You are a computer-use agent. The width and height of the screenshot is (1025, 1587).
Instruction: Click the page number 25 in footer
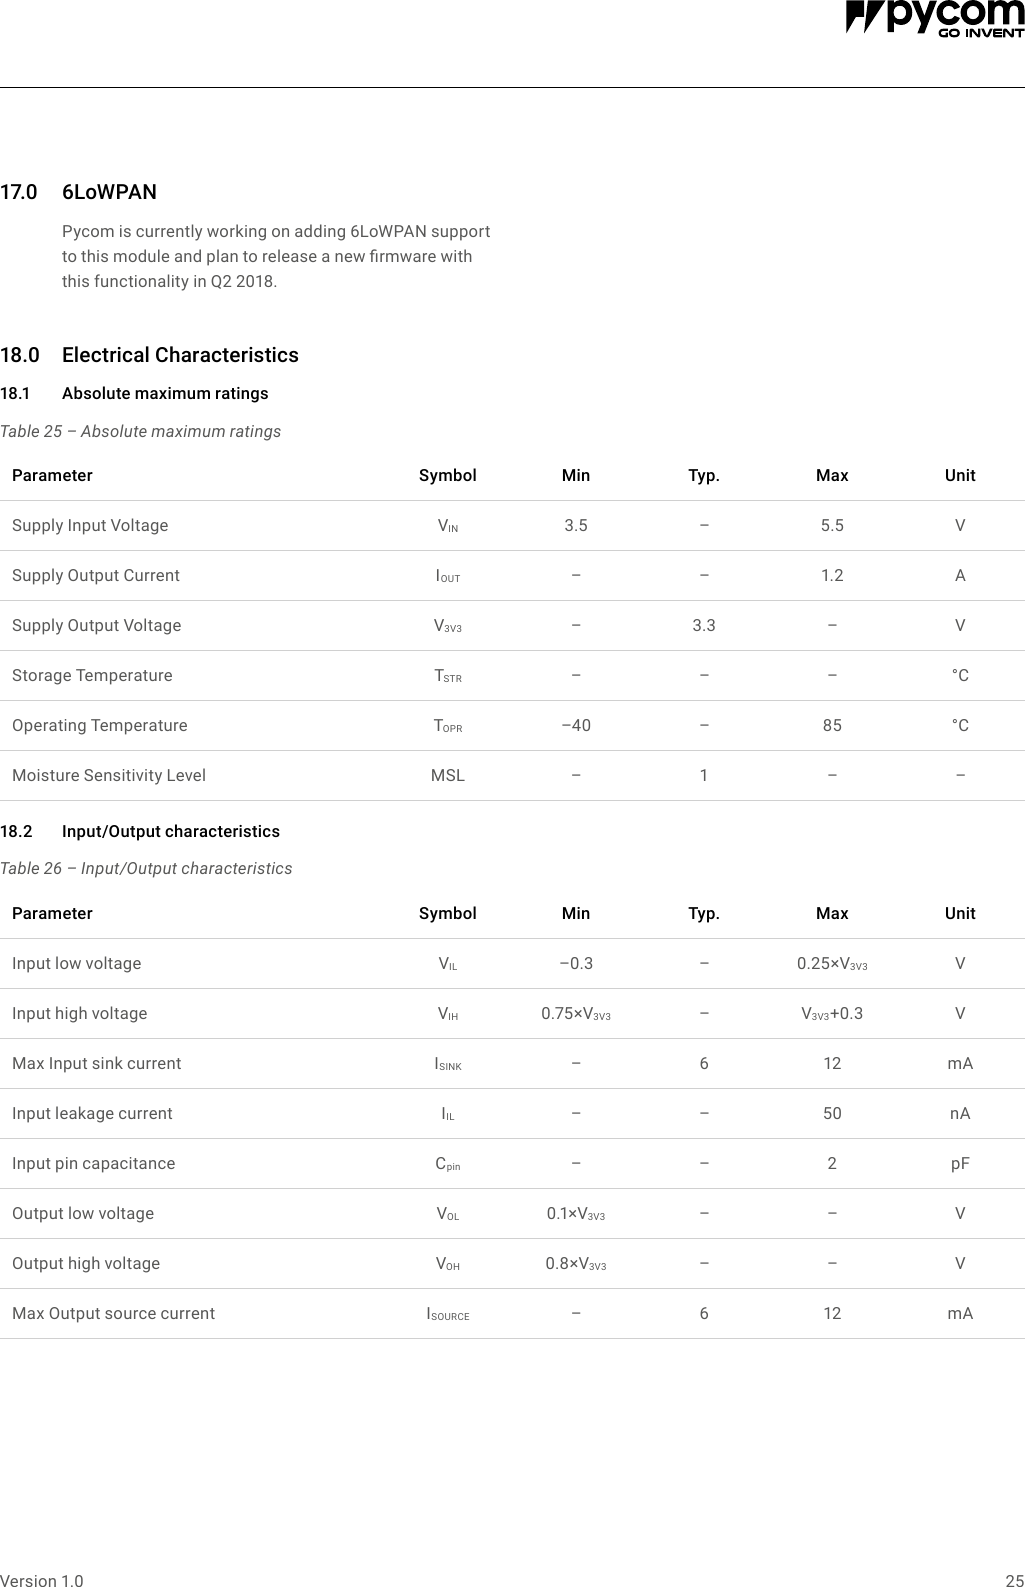(1014, 1580)
